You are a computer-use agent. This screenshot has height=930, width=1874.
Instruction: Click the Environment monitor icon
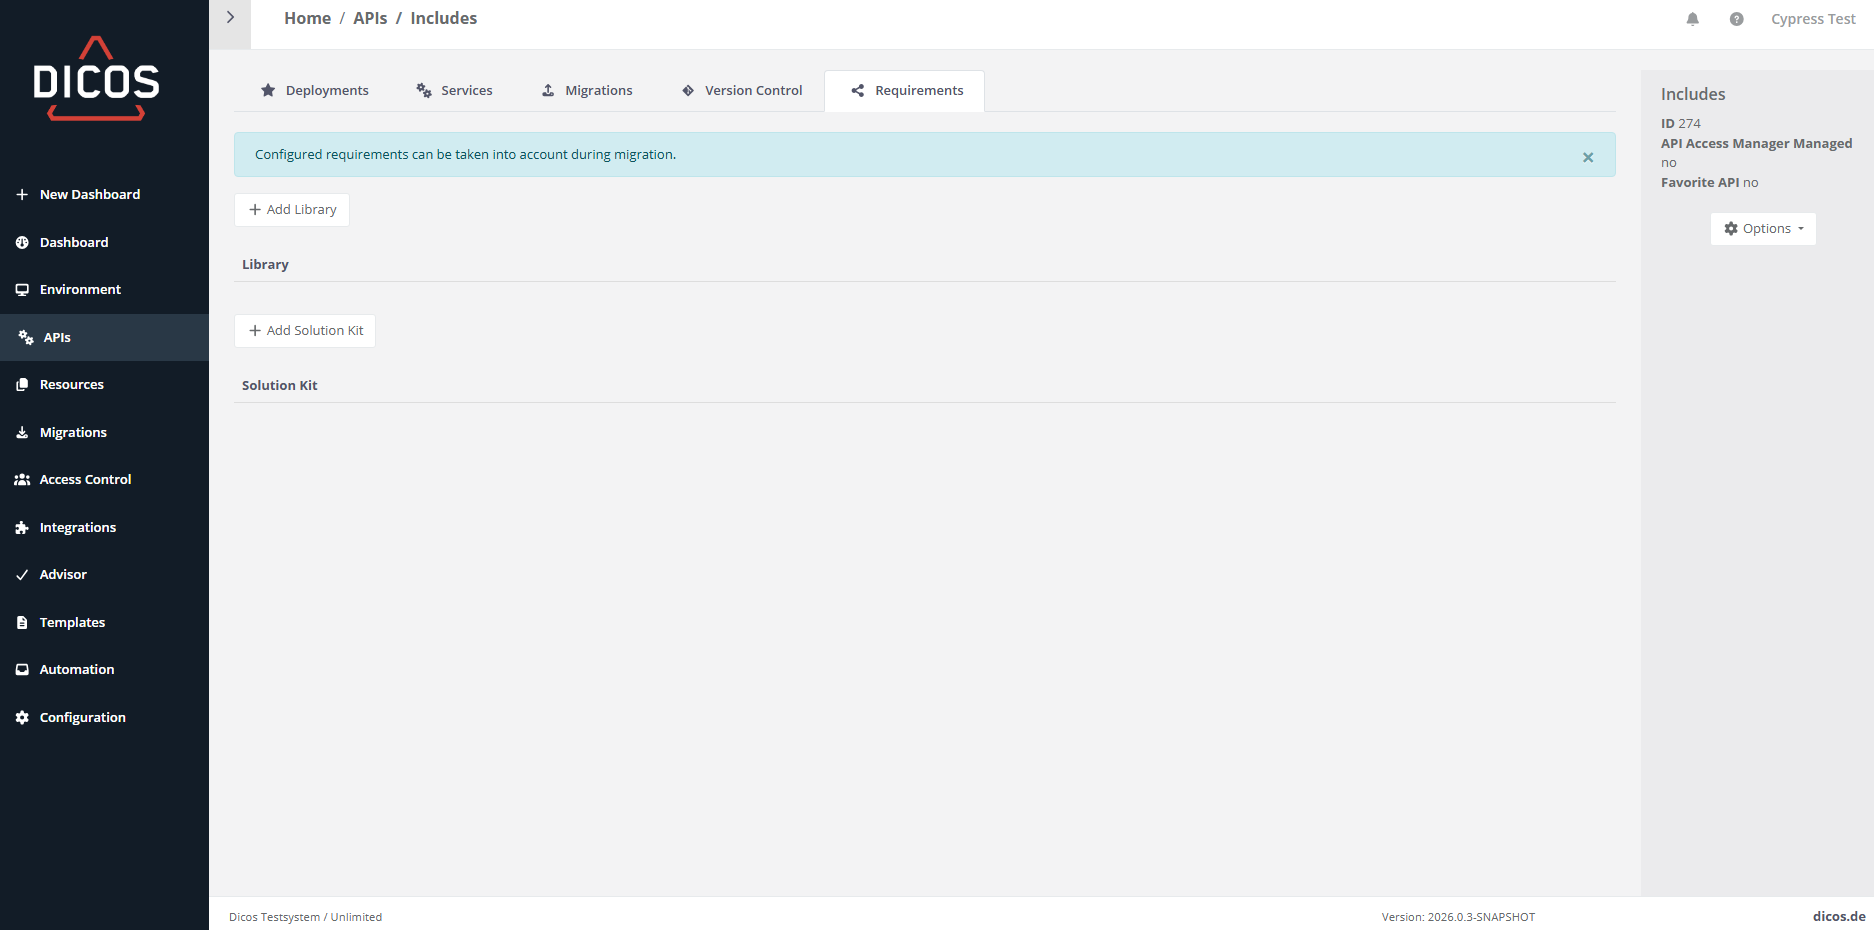[22, 290]
